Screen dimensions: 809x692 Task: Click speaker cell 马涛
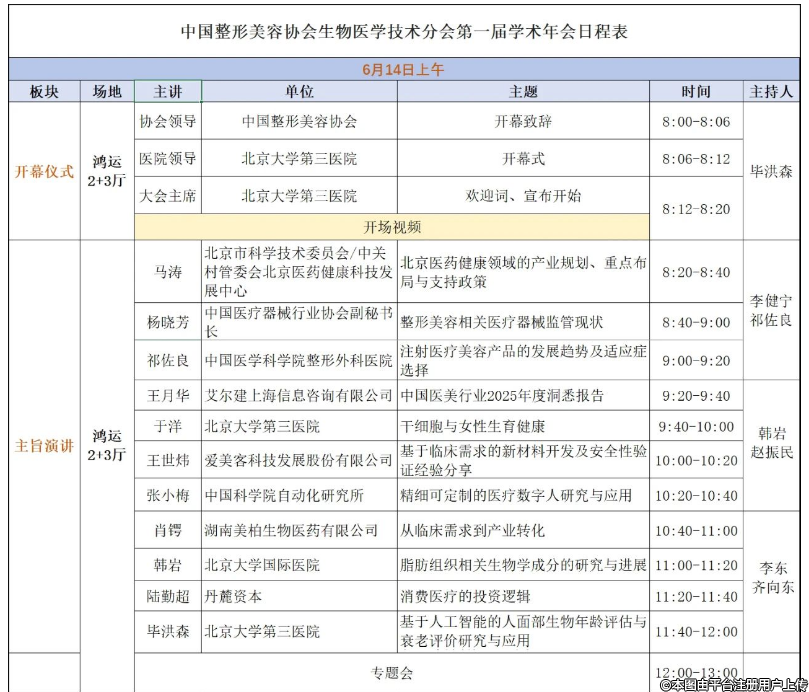coord(167,272)
